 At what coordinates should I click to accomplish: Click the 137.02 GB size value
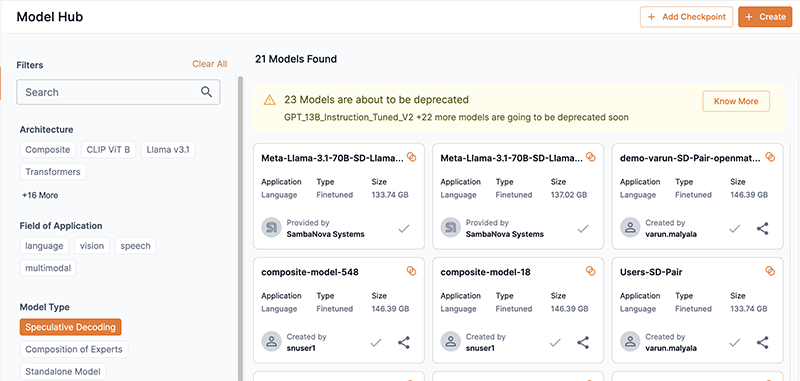click(x=569, y=195)
